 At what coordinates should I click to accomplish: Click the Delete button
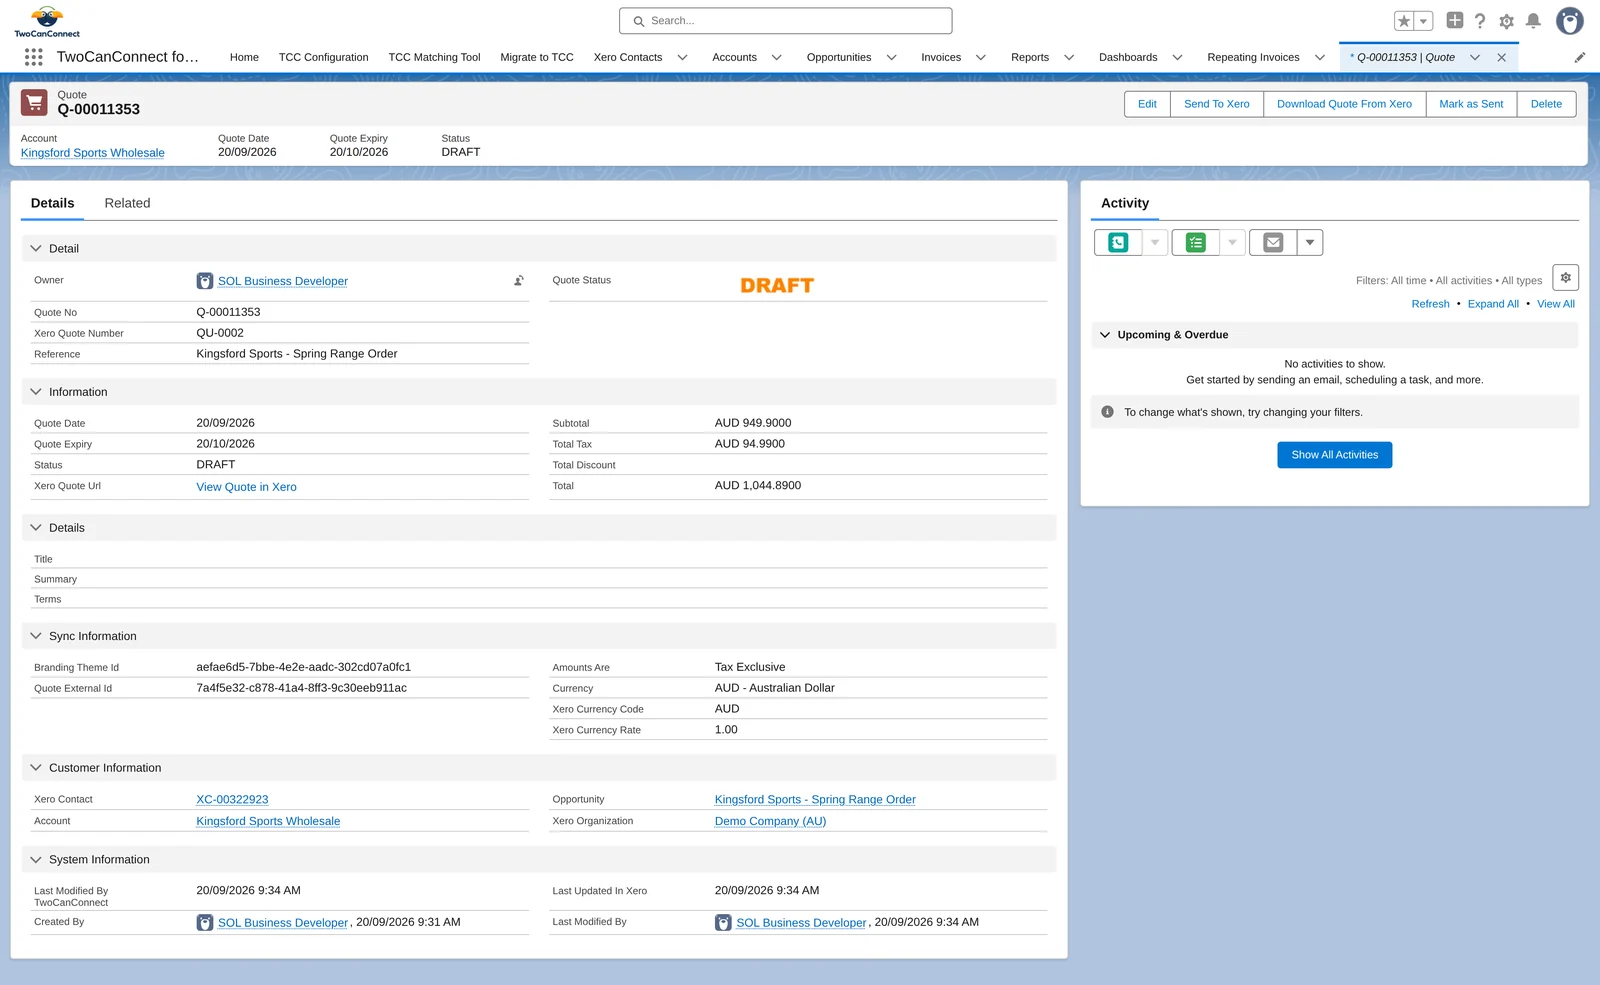tap(1546, 104)
